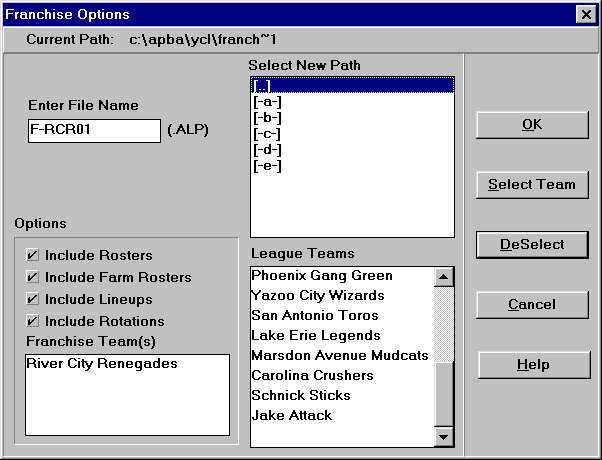
Task: Click League Teams scrollbar down arrow
Action: [x=444, y=436]
